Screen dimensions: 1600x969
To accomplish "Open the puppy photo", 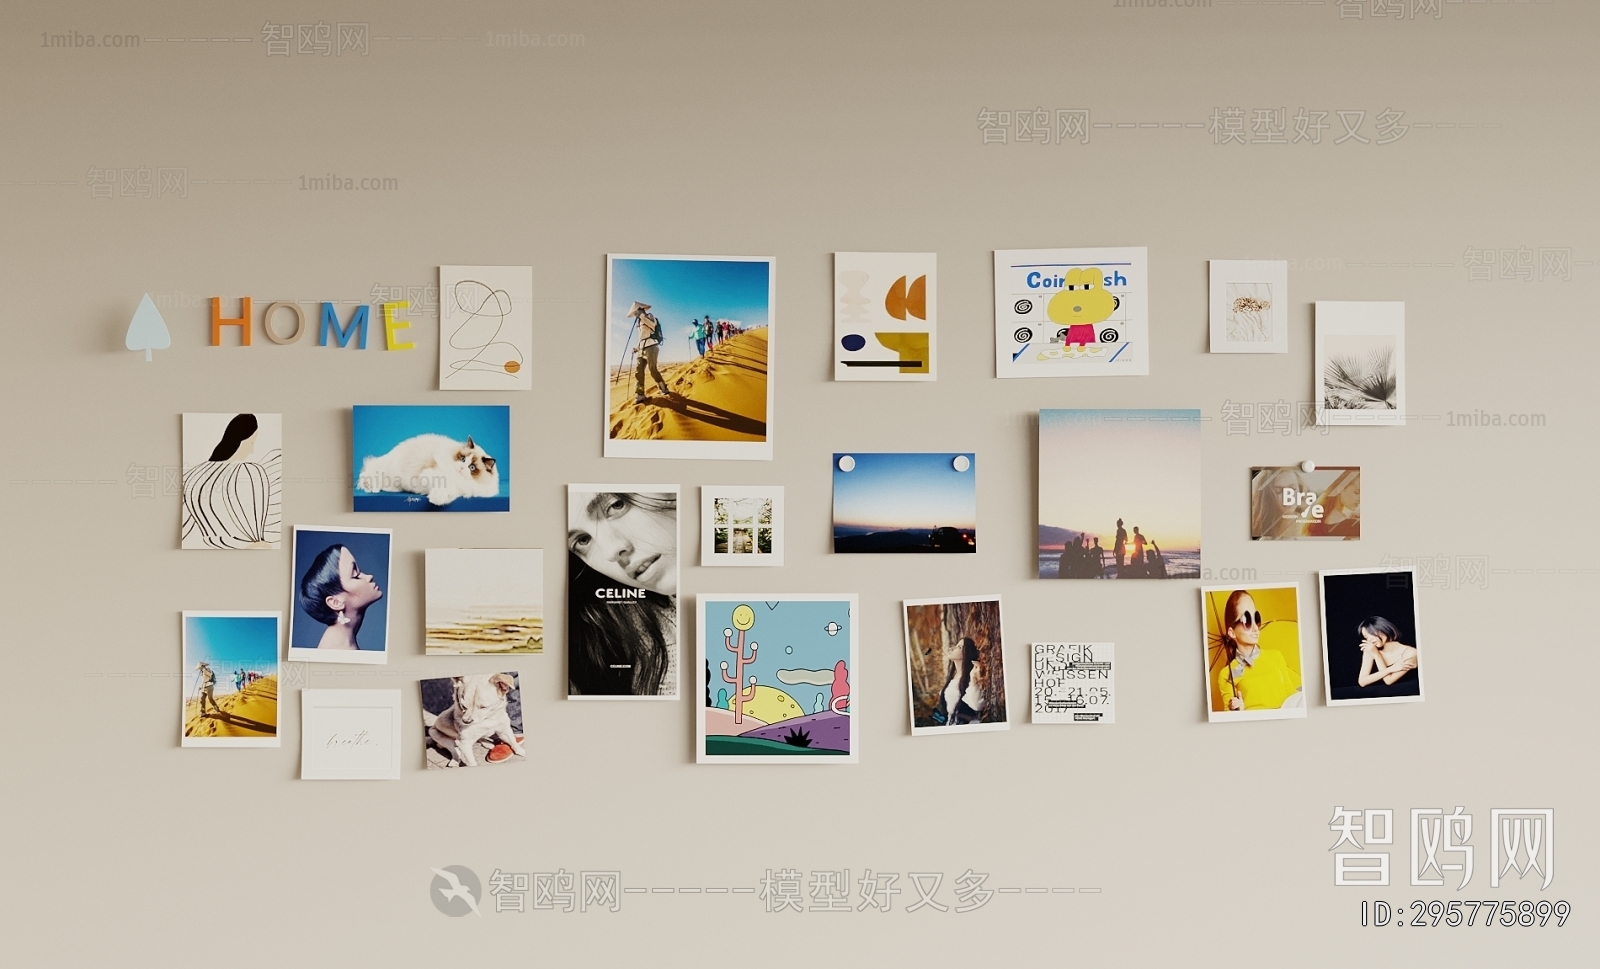I will click(x=472, y=720).
